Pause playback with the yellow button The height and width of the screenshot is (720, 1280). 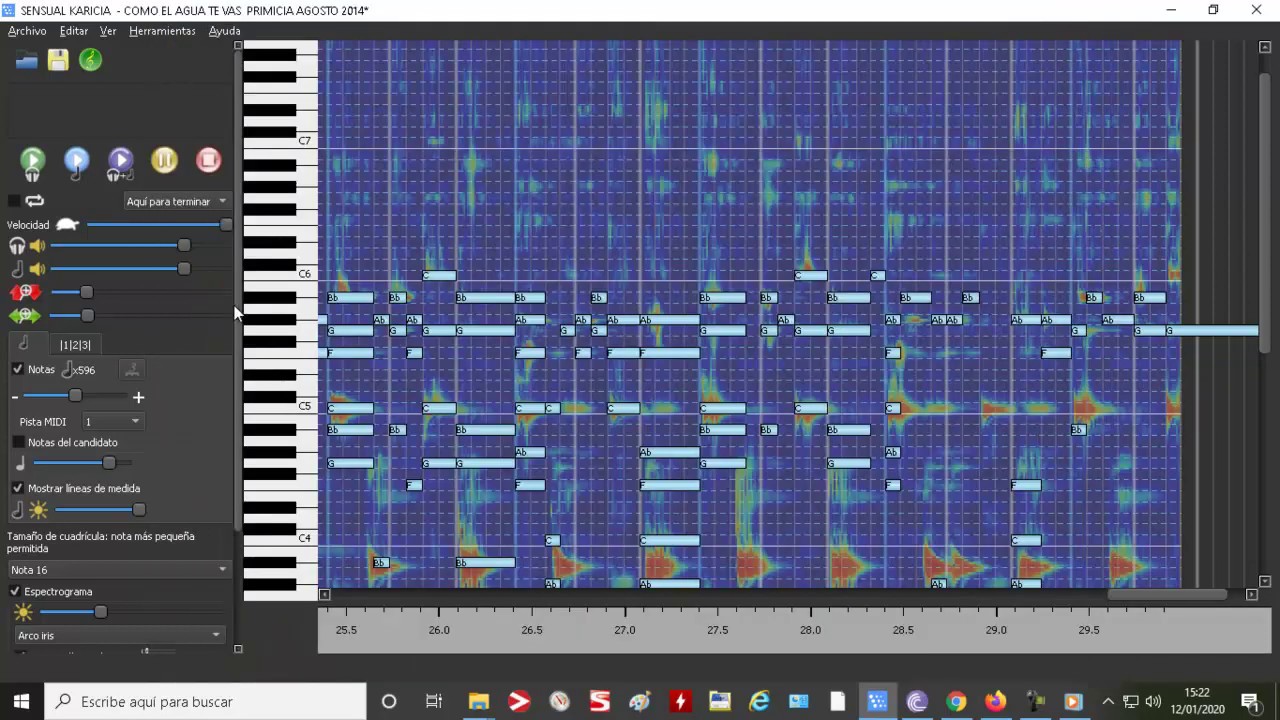tap(164, 160)
